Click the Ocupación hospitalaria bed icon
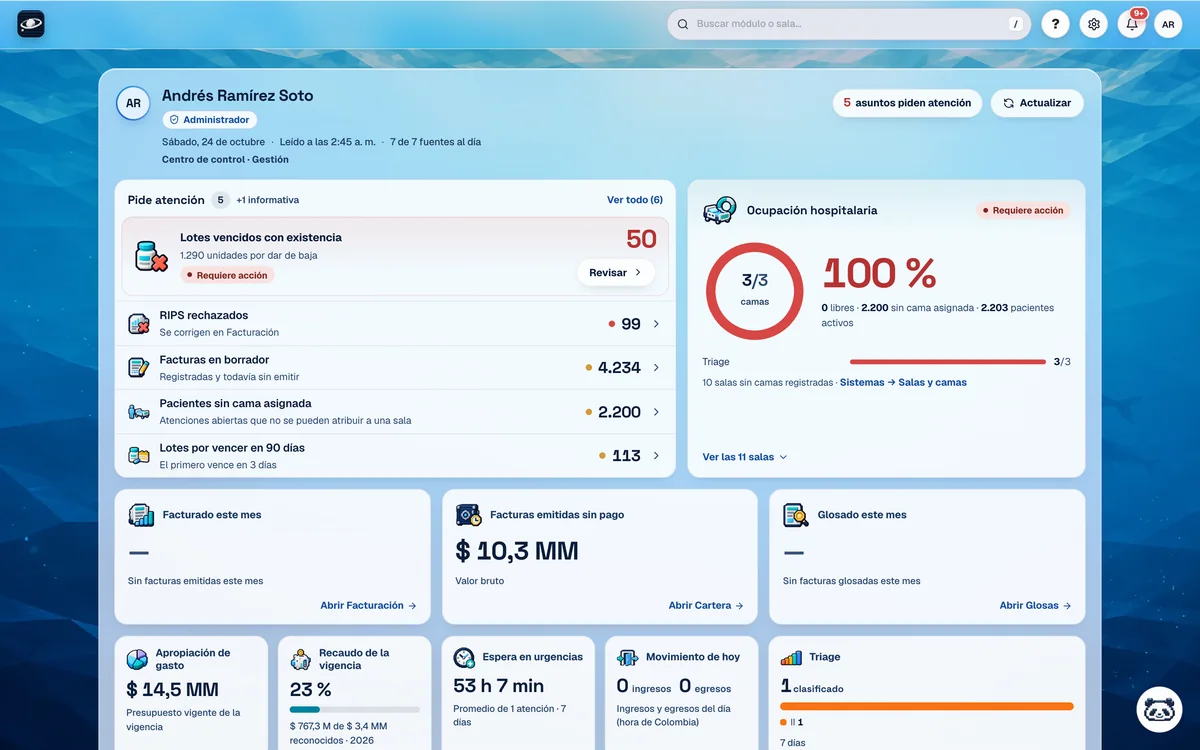 pyautogui.click(x=719, y=211)
